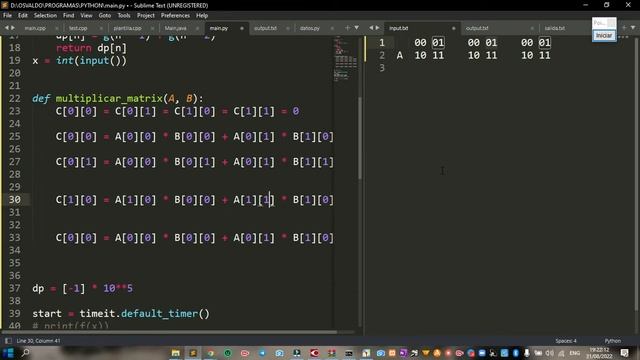The width and height of the screenshot is (640, 360).
Task: Close the test.cpp tab
Action: point(101,29)
